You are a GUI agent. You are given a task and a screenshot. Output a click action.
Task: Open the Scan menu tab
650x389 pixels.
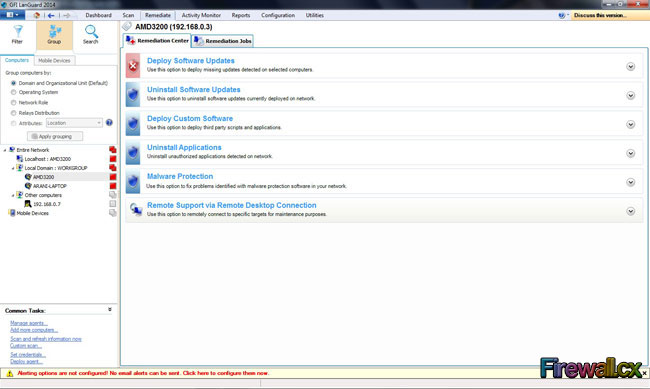click(x=129, y=15)
